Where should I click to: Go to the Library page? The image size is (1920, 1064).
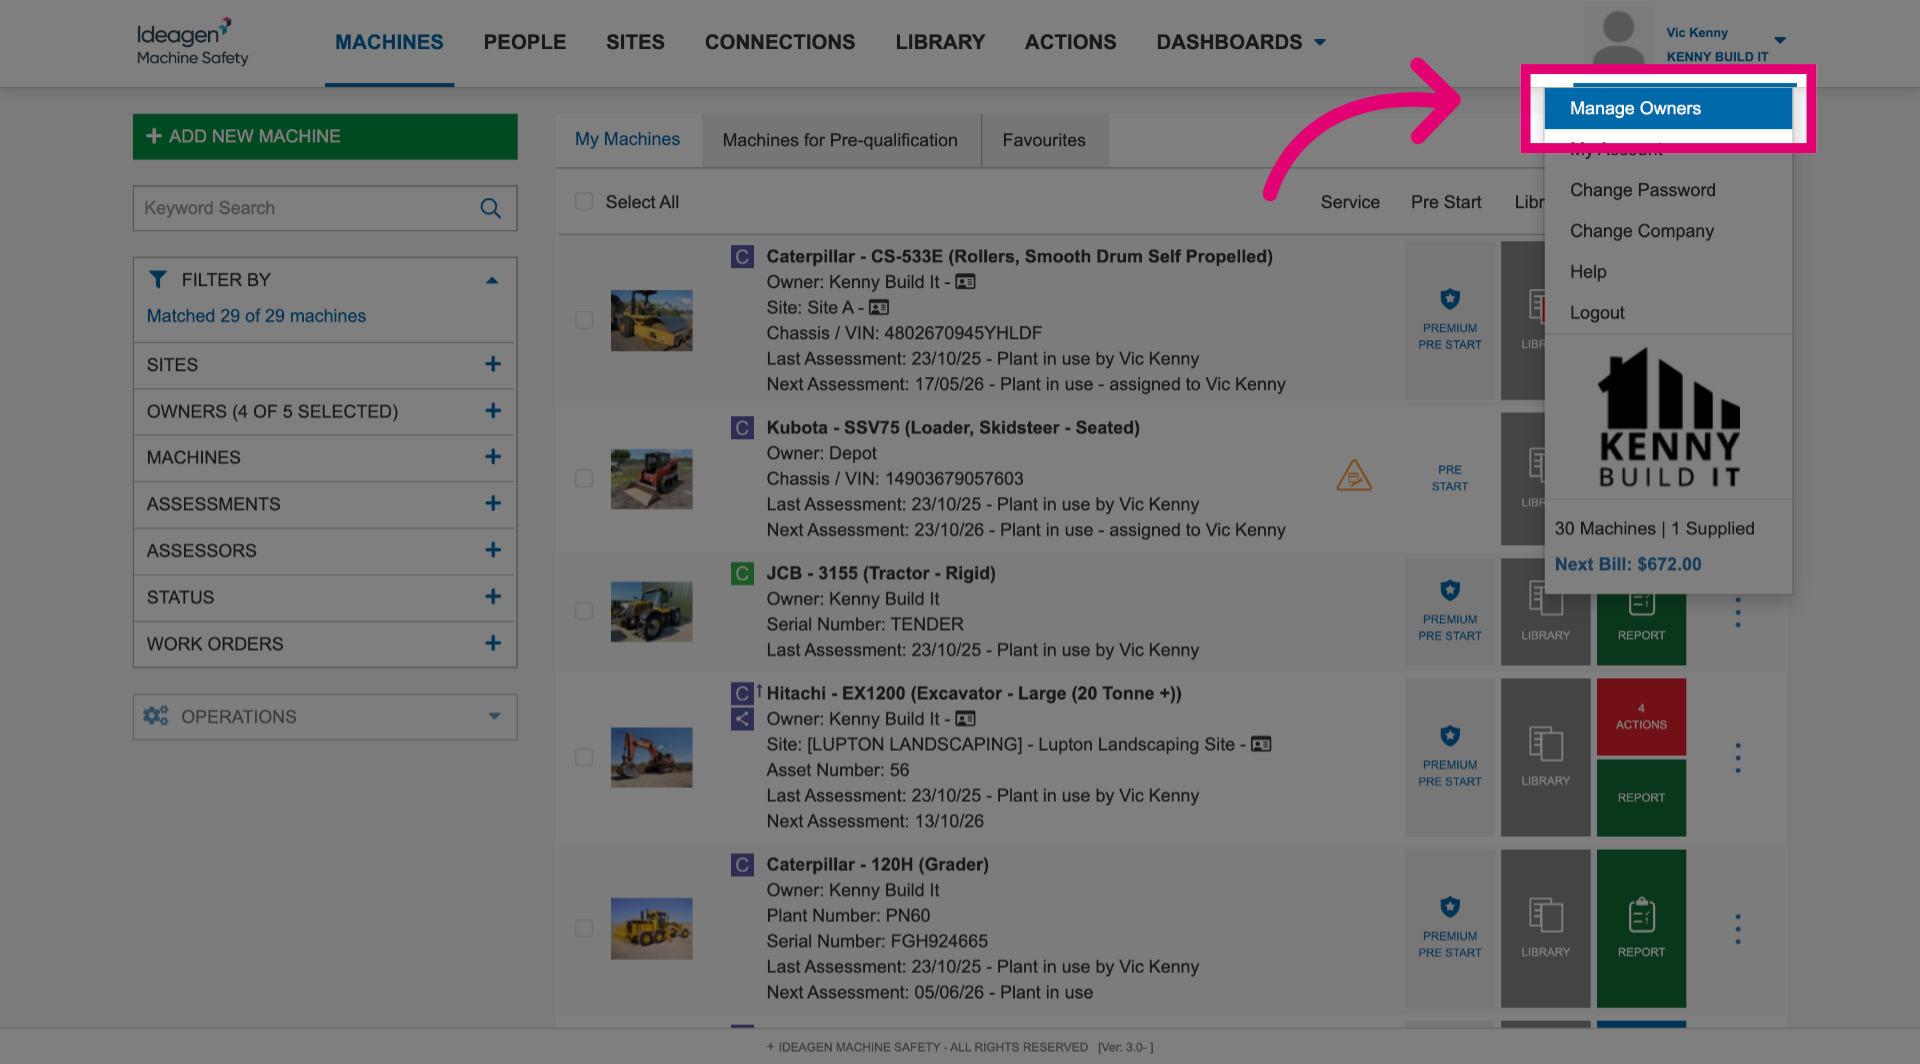click(x=940, y=42)
